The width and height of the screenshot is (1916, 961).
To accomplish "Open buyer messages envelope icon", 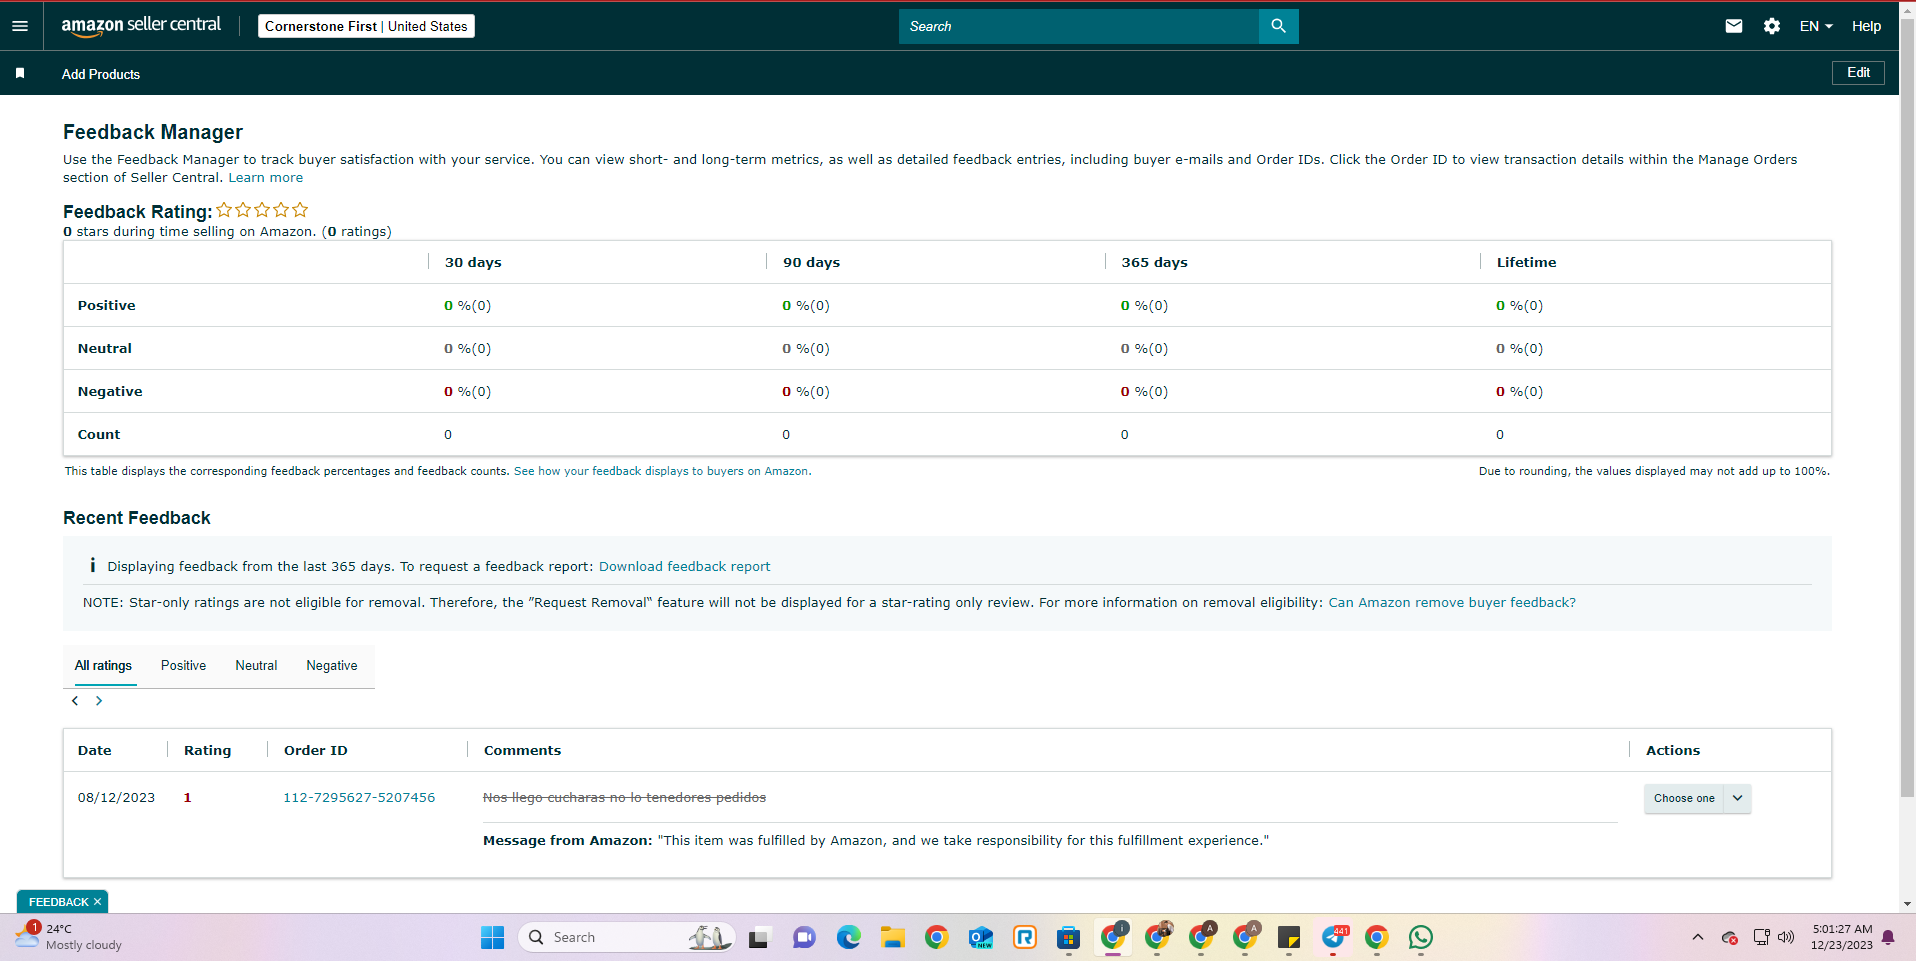I will 1734,26.
